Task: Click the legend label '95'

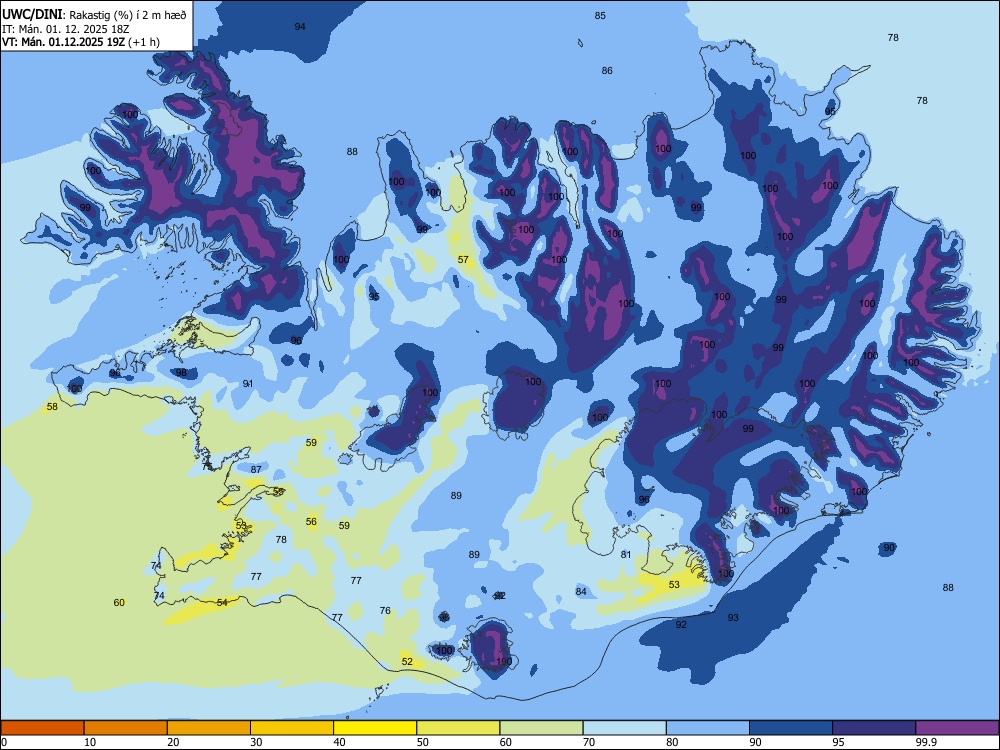Action: click(838, 742)
